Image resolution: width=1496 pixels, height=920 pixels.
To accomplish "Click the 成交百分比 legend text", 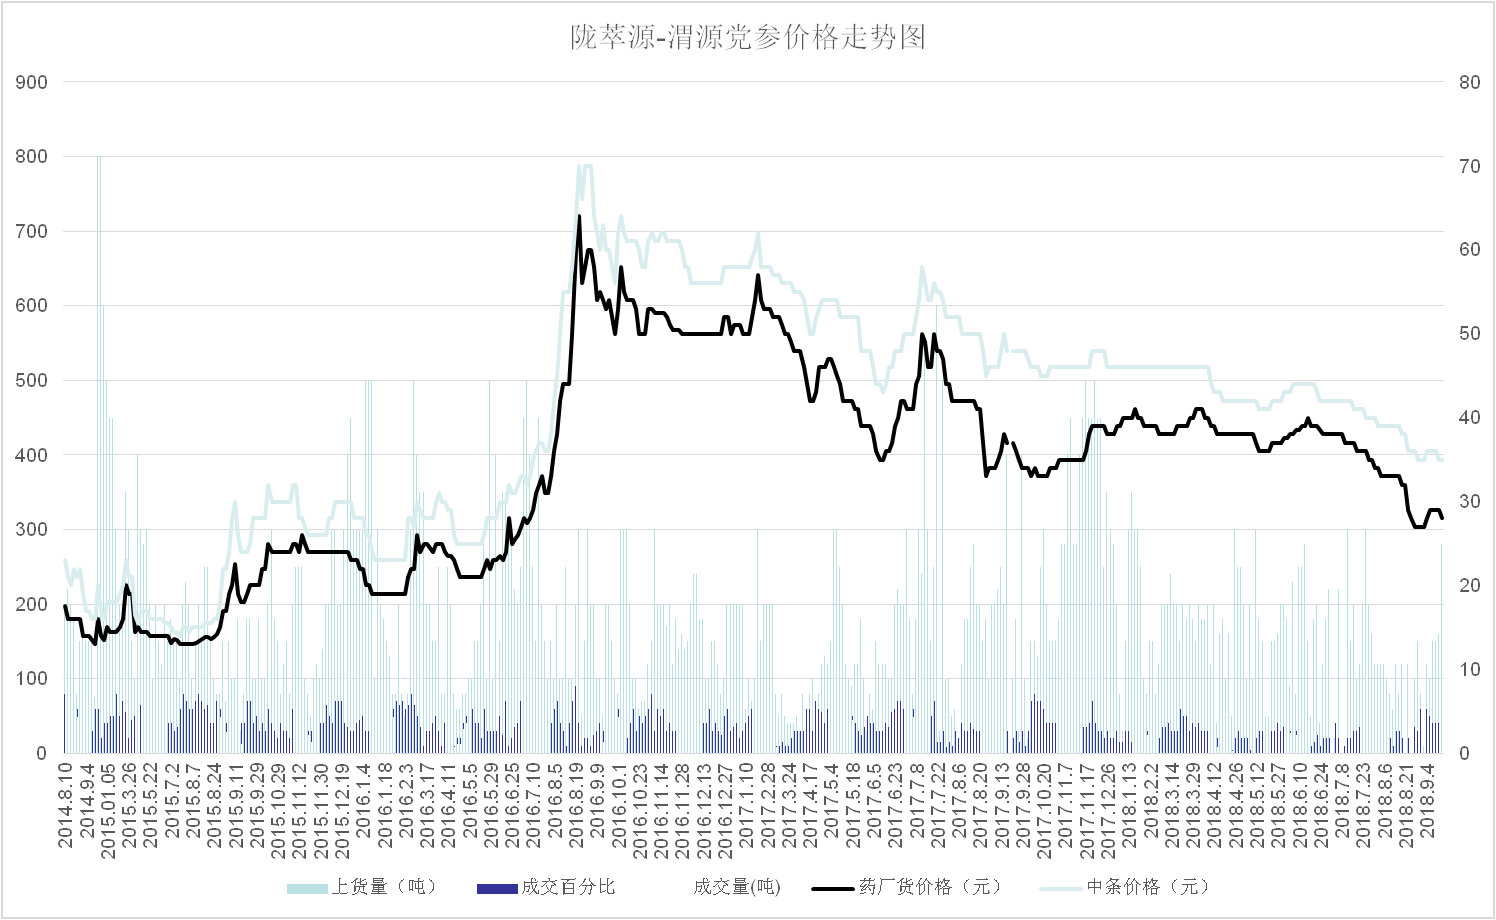I will tap(568, 887).
